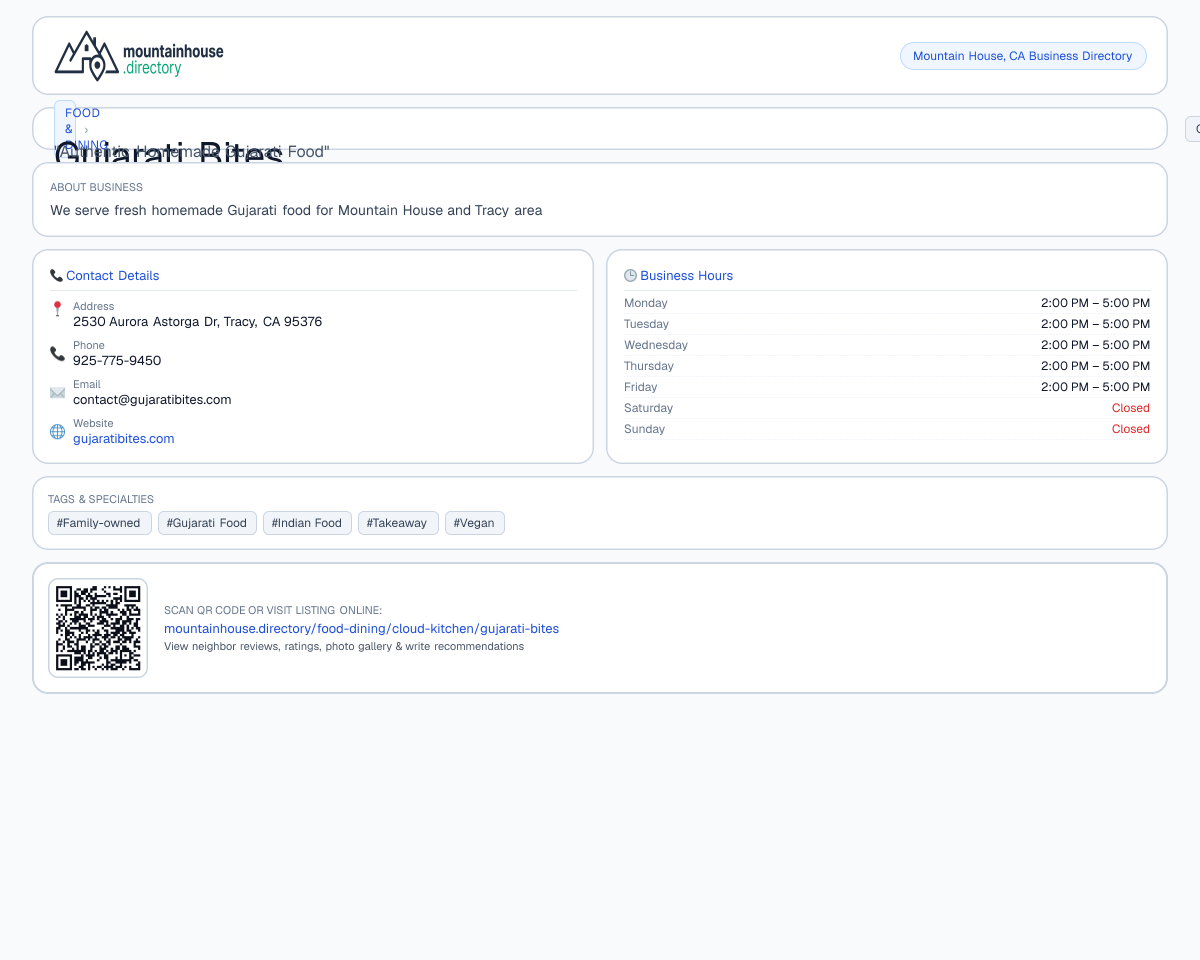Select the #Indian Food tag
Screen dimensions: 1200x960
(x=307, y=523)
